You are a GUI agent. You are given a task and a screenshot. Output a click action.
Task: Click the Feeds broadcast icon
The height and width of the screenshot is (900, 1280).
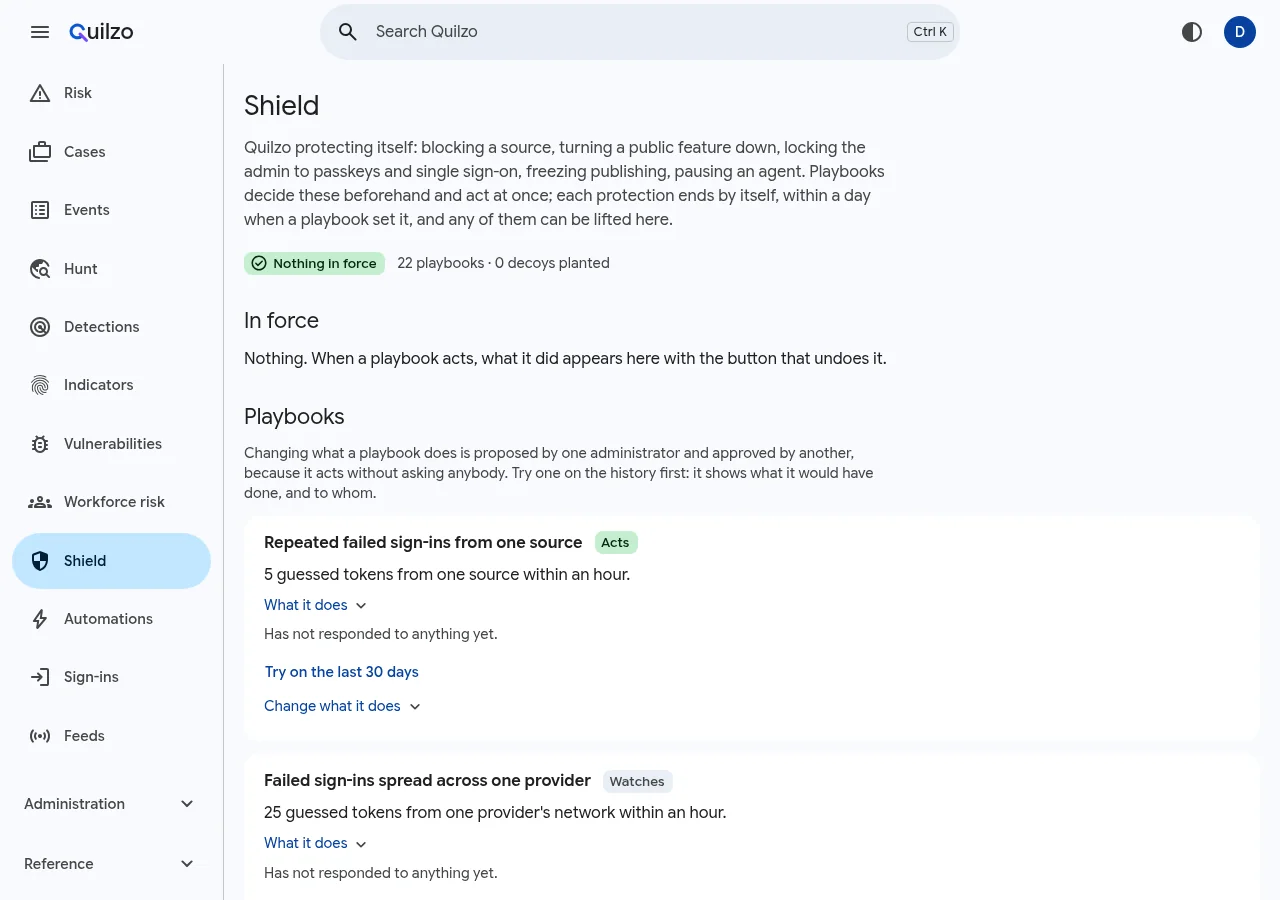point(40,736)
